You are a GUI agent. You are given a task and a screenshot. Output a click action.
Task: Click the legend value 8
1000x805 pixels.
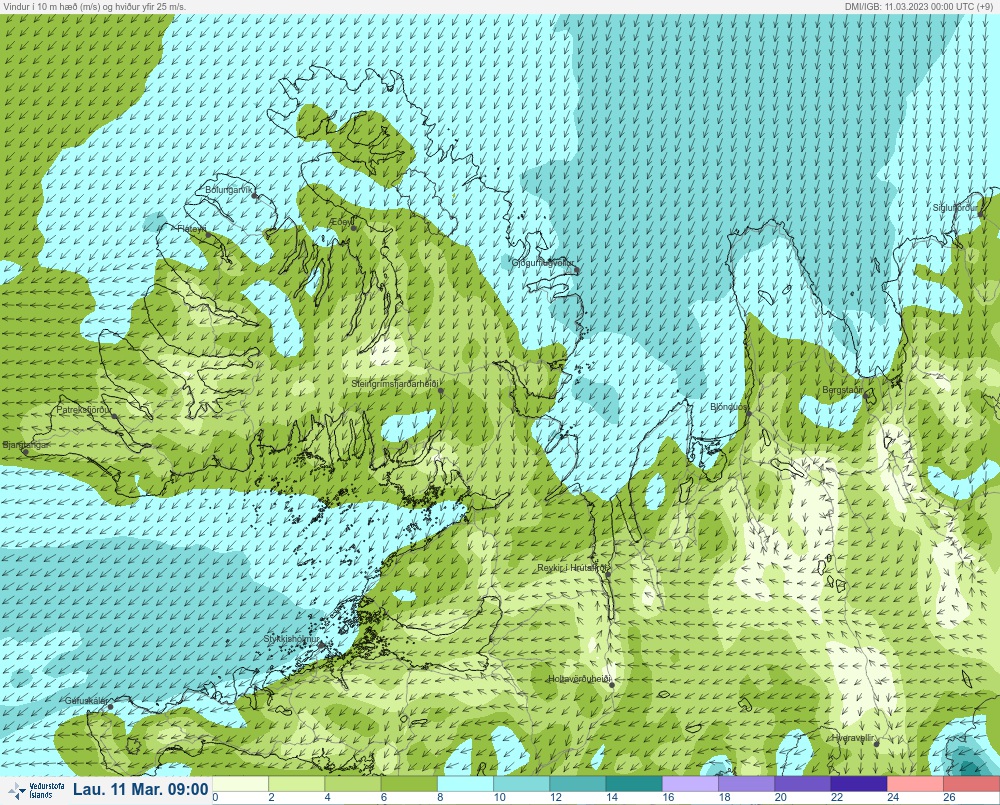440,797
